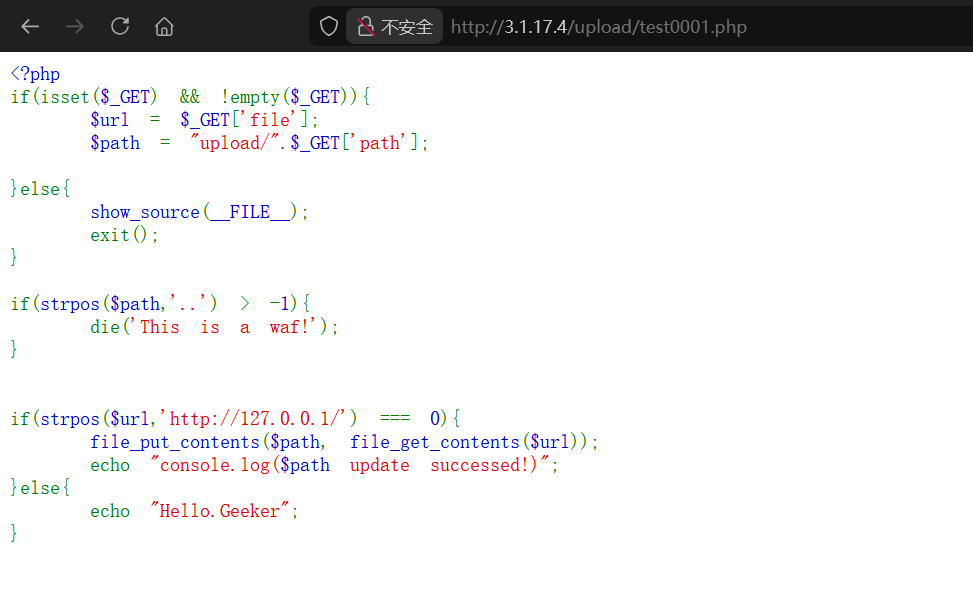Click the 不安全 security label

(x=407, y=27)
